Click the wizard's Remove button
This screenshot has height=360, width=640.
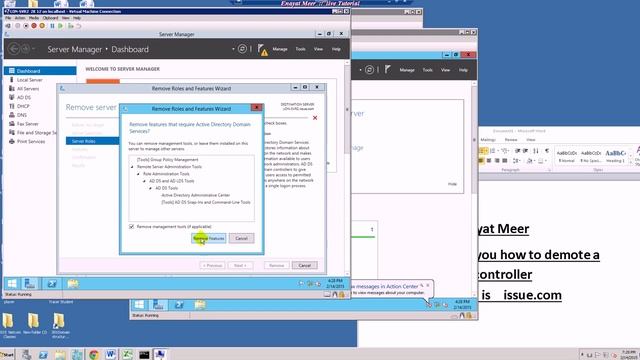tap(277, 265)
